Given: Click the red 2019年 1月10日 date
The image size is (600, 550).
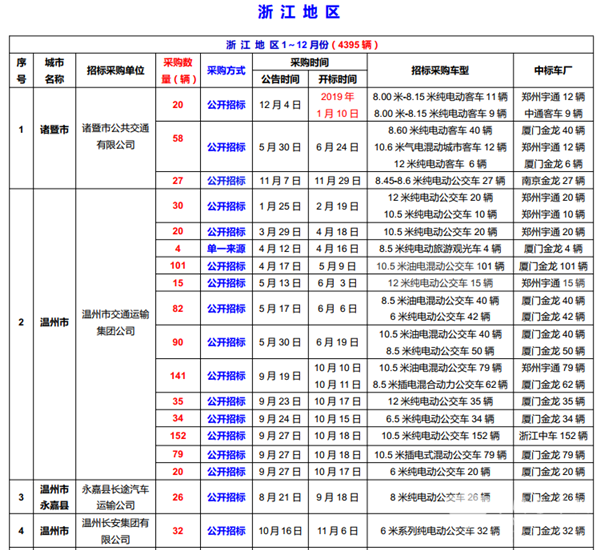Looking at the screenshot, I should coord(337,105).
